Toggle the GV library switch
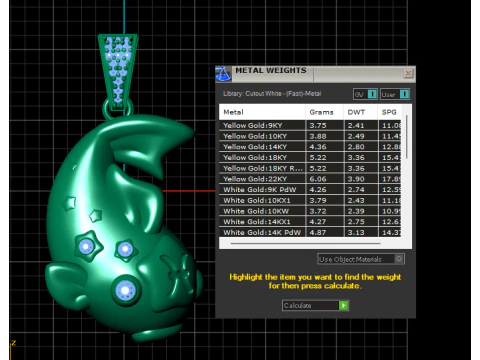This screenshot has height=360, width=480. pos(365,94)
